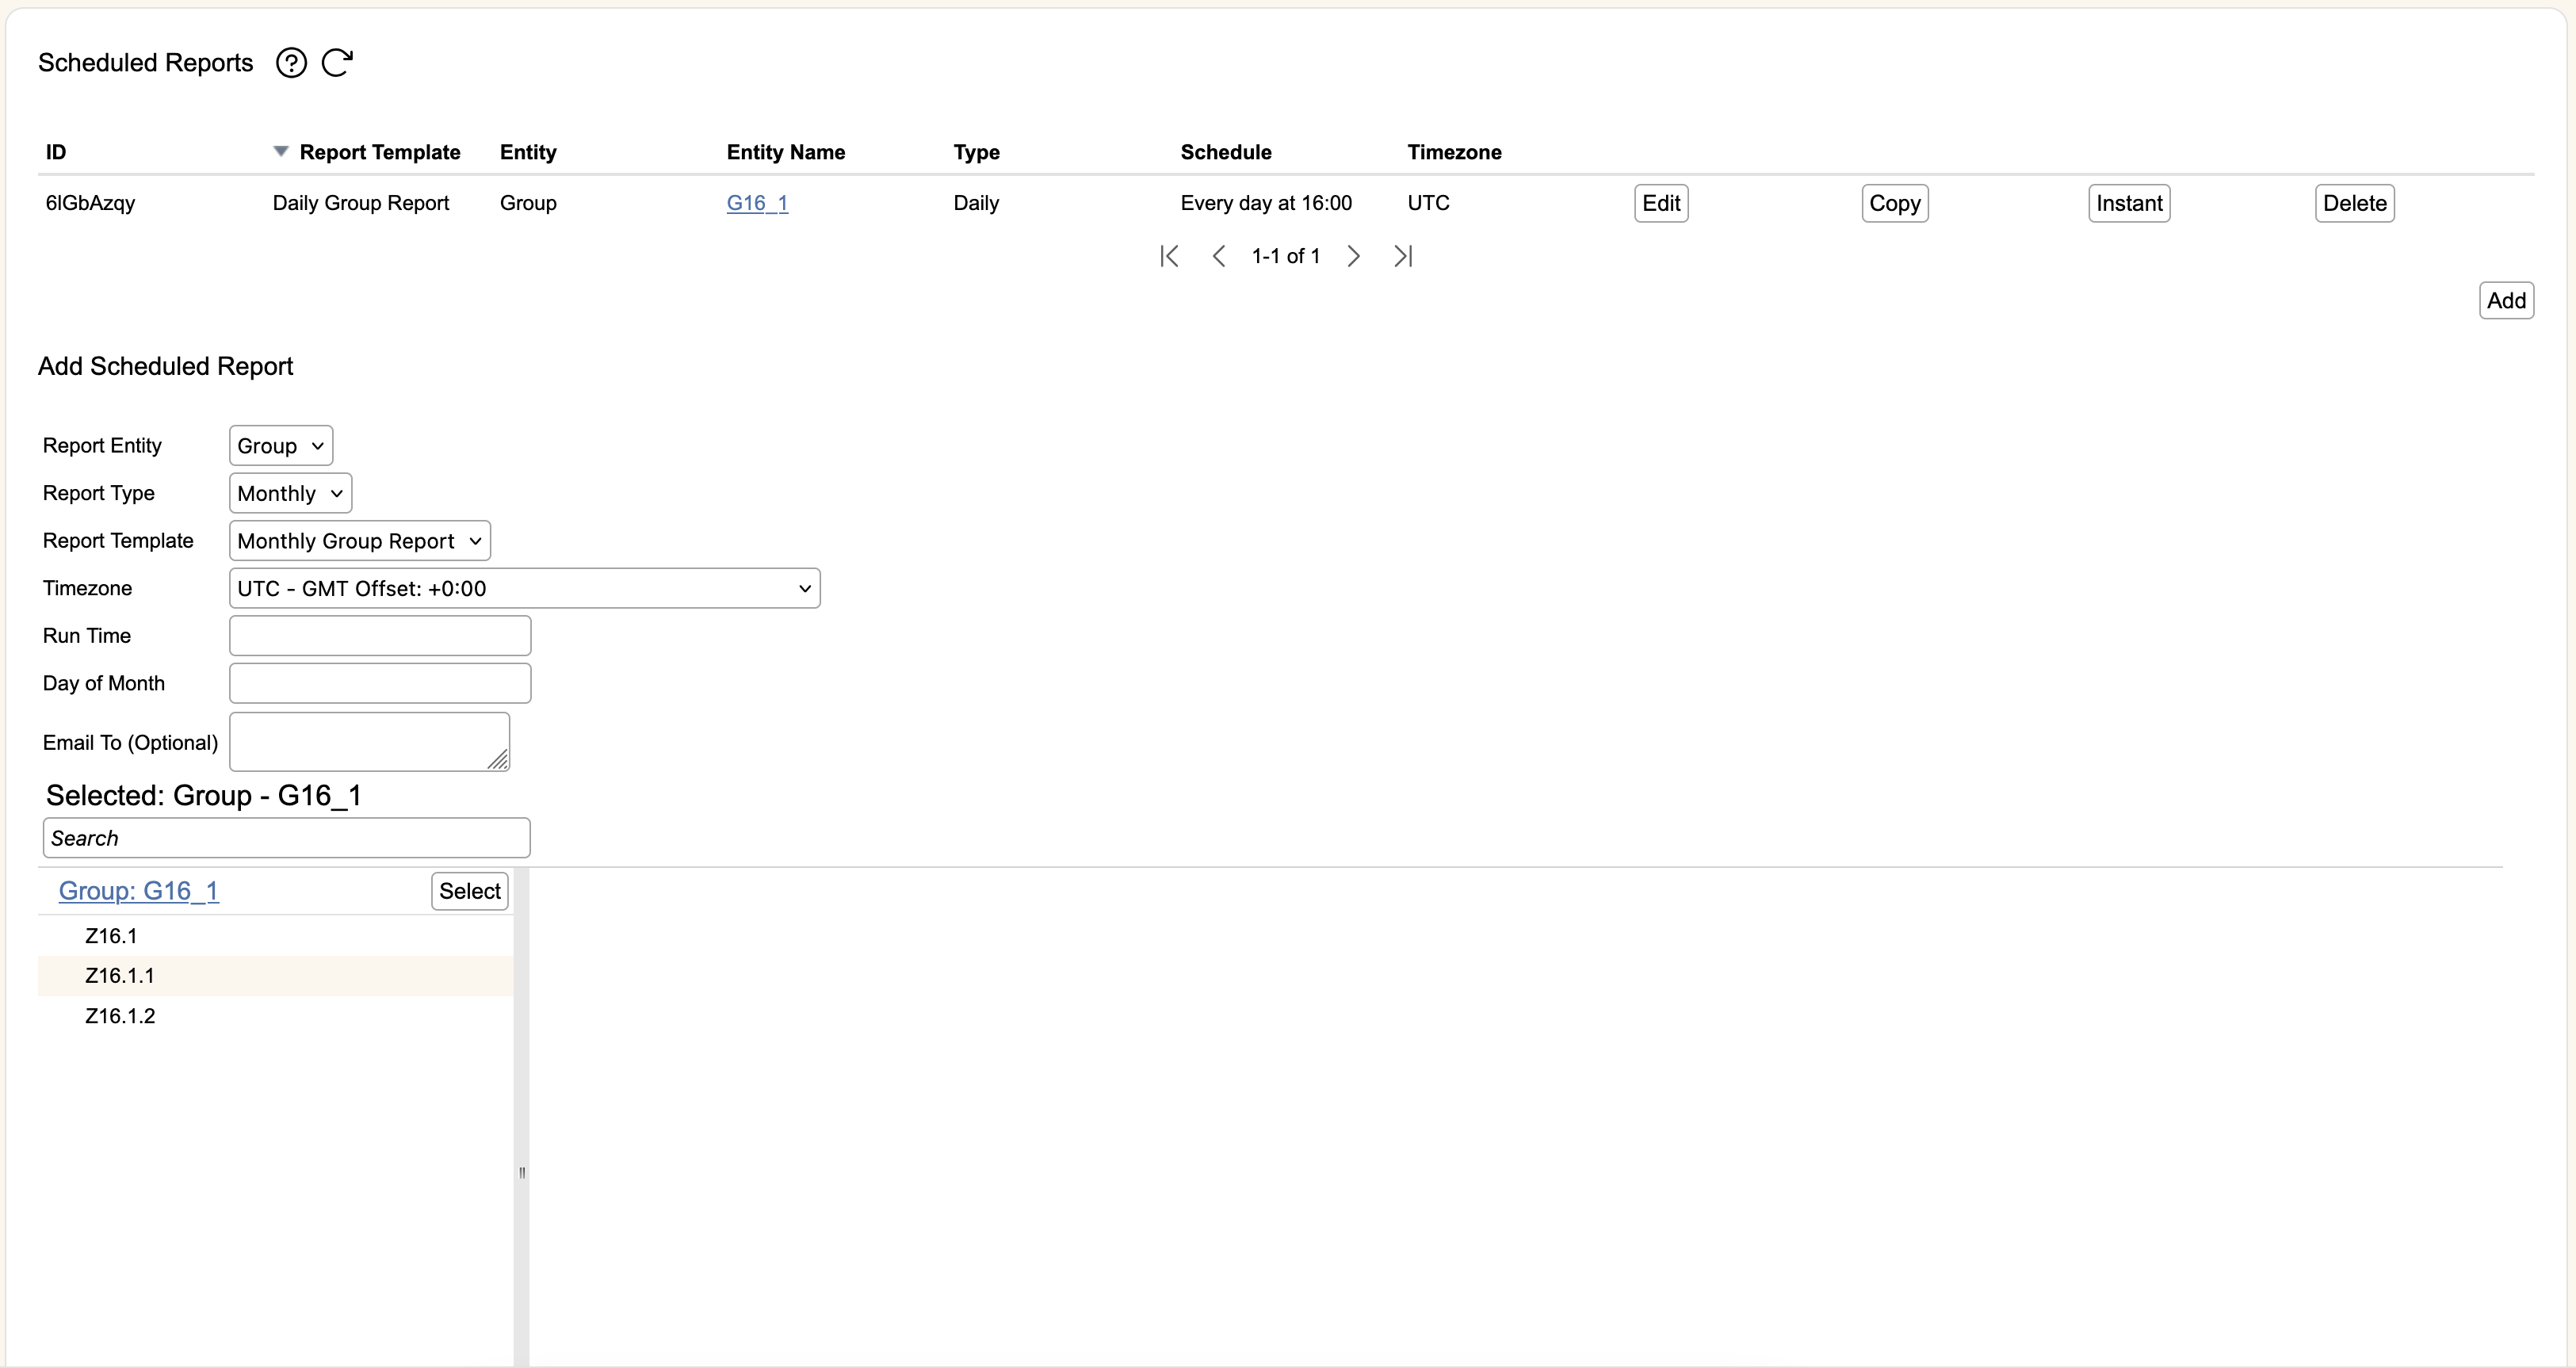Open the help icon beside Scheduled Reports
Screen dimensions: 2576x1368
[x=291, y=63]
